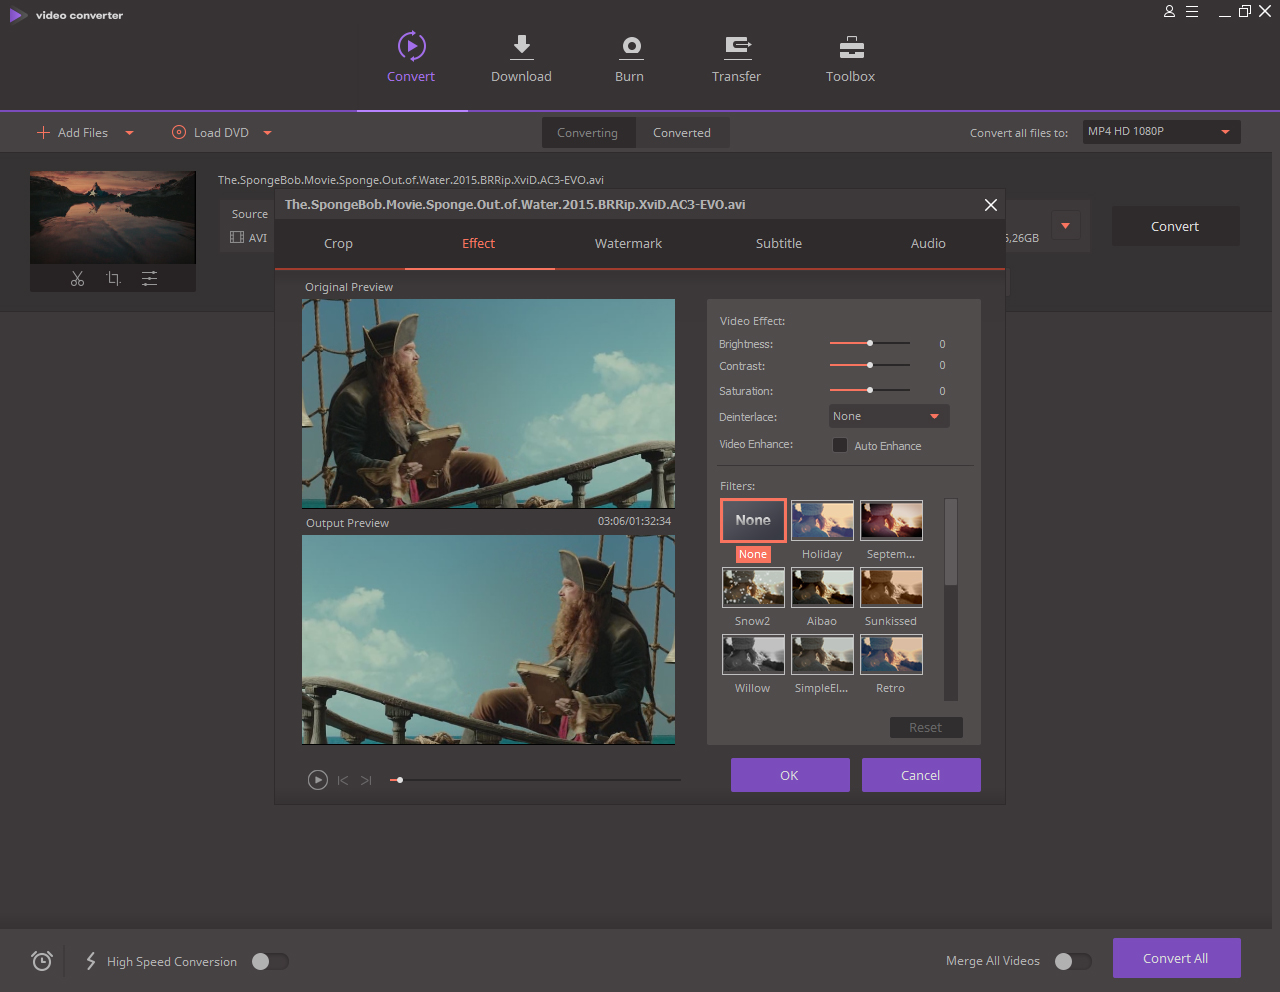Click the Add Files plus icon
This screenshot has width=1280, height=992.
pos(43,132)
